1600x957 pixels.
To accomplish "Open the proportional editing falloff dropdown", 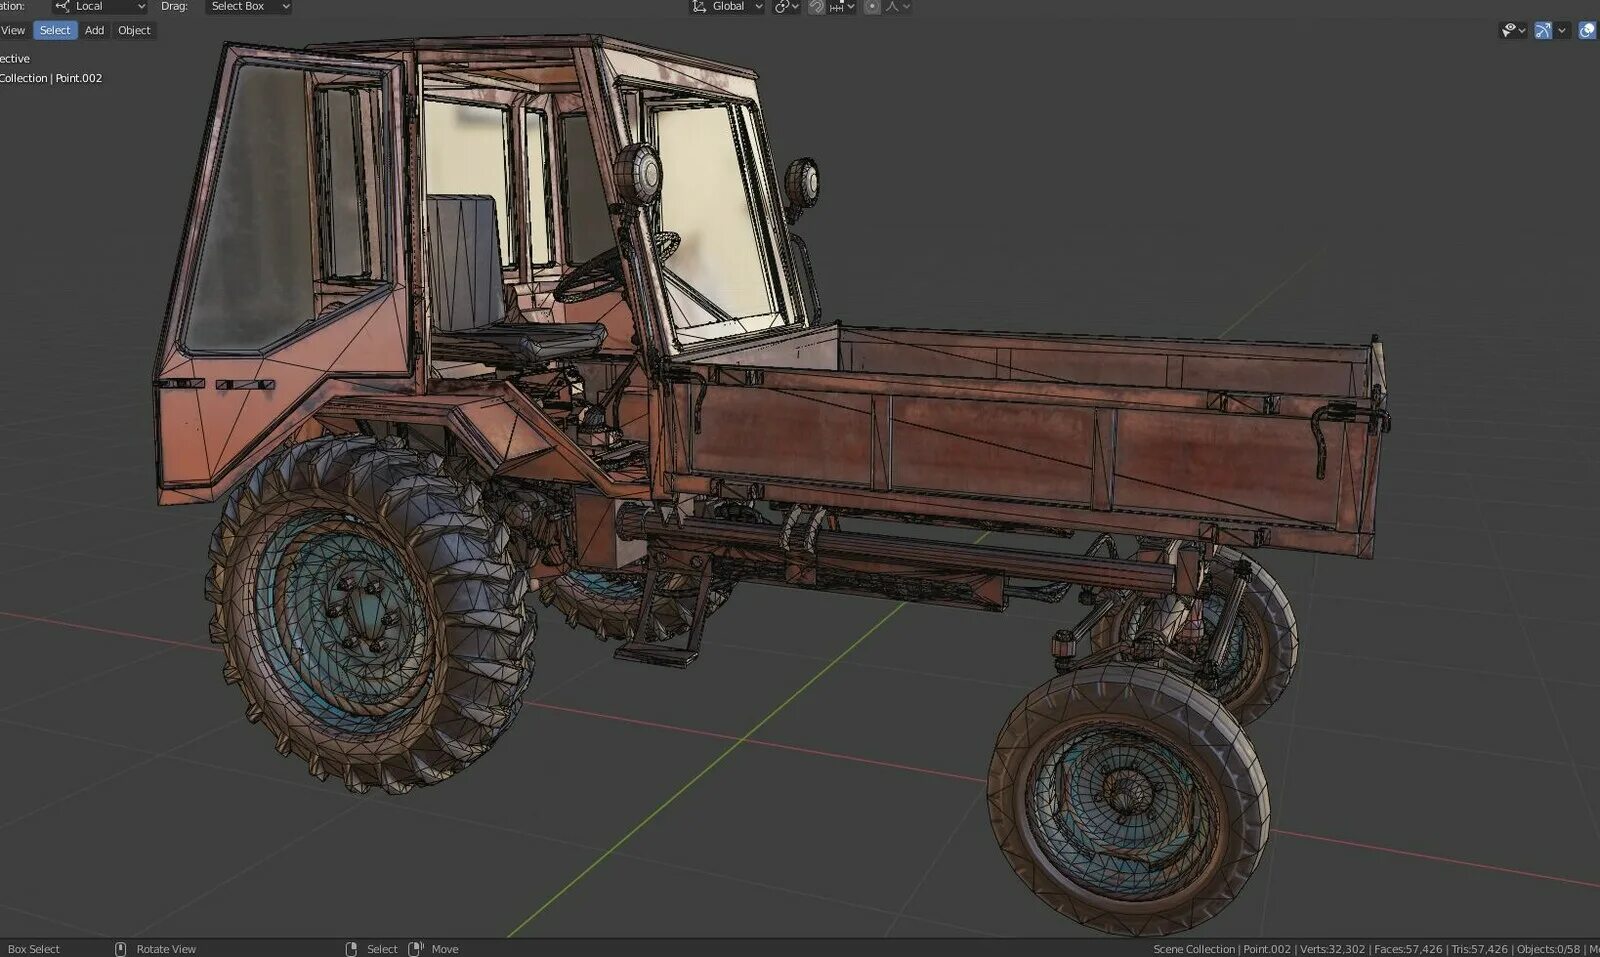I will point(898,6).
